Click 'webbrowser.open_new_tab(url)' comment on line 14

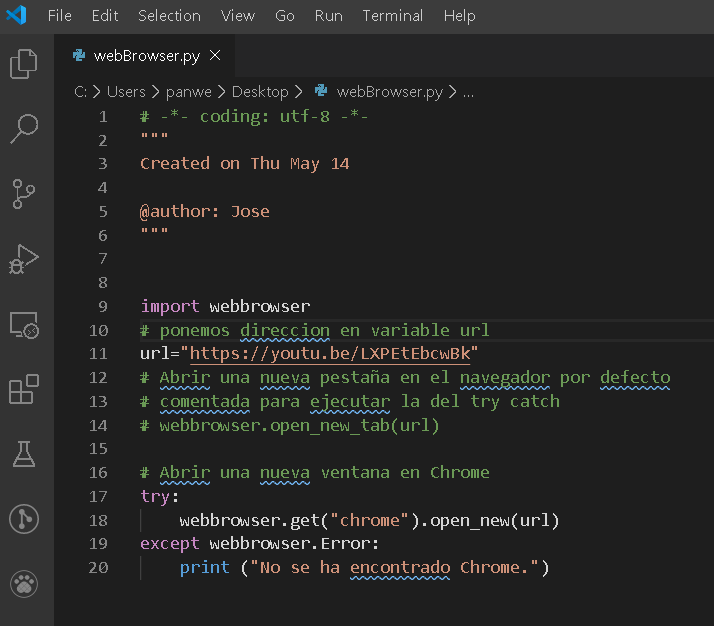(x=299, y=425)
